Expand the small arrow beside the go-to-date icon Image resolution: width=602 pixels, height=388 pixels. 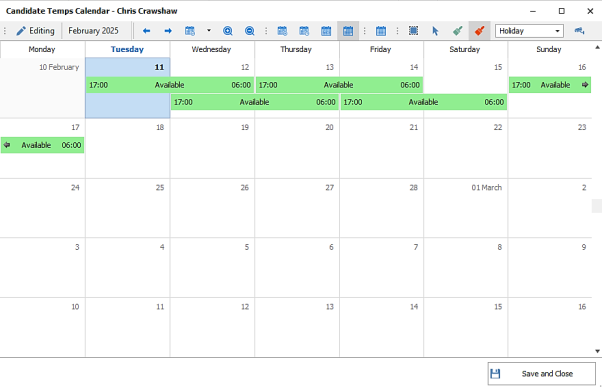point(209,30)
